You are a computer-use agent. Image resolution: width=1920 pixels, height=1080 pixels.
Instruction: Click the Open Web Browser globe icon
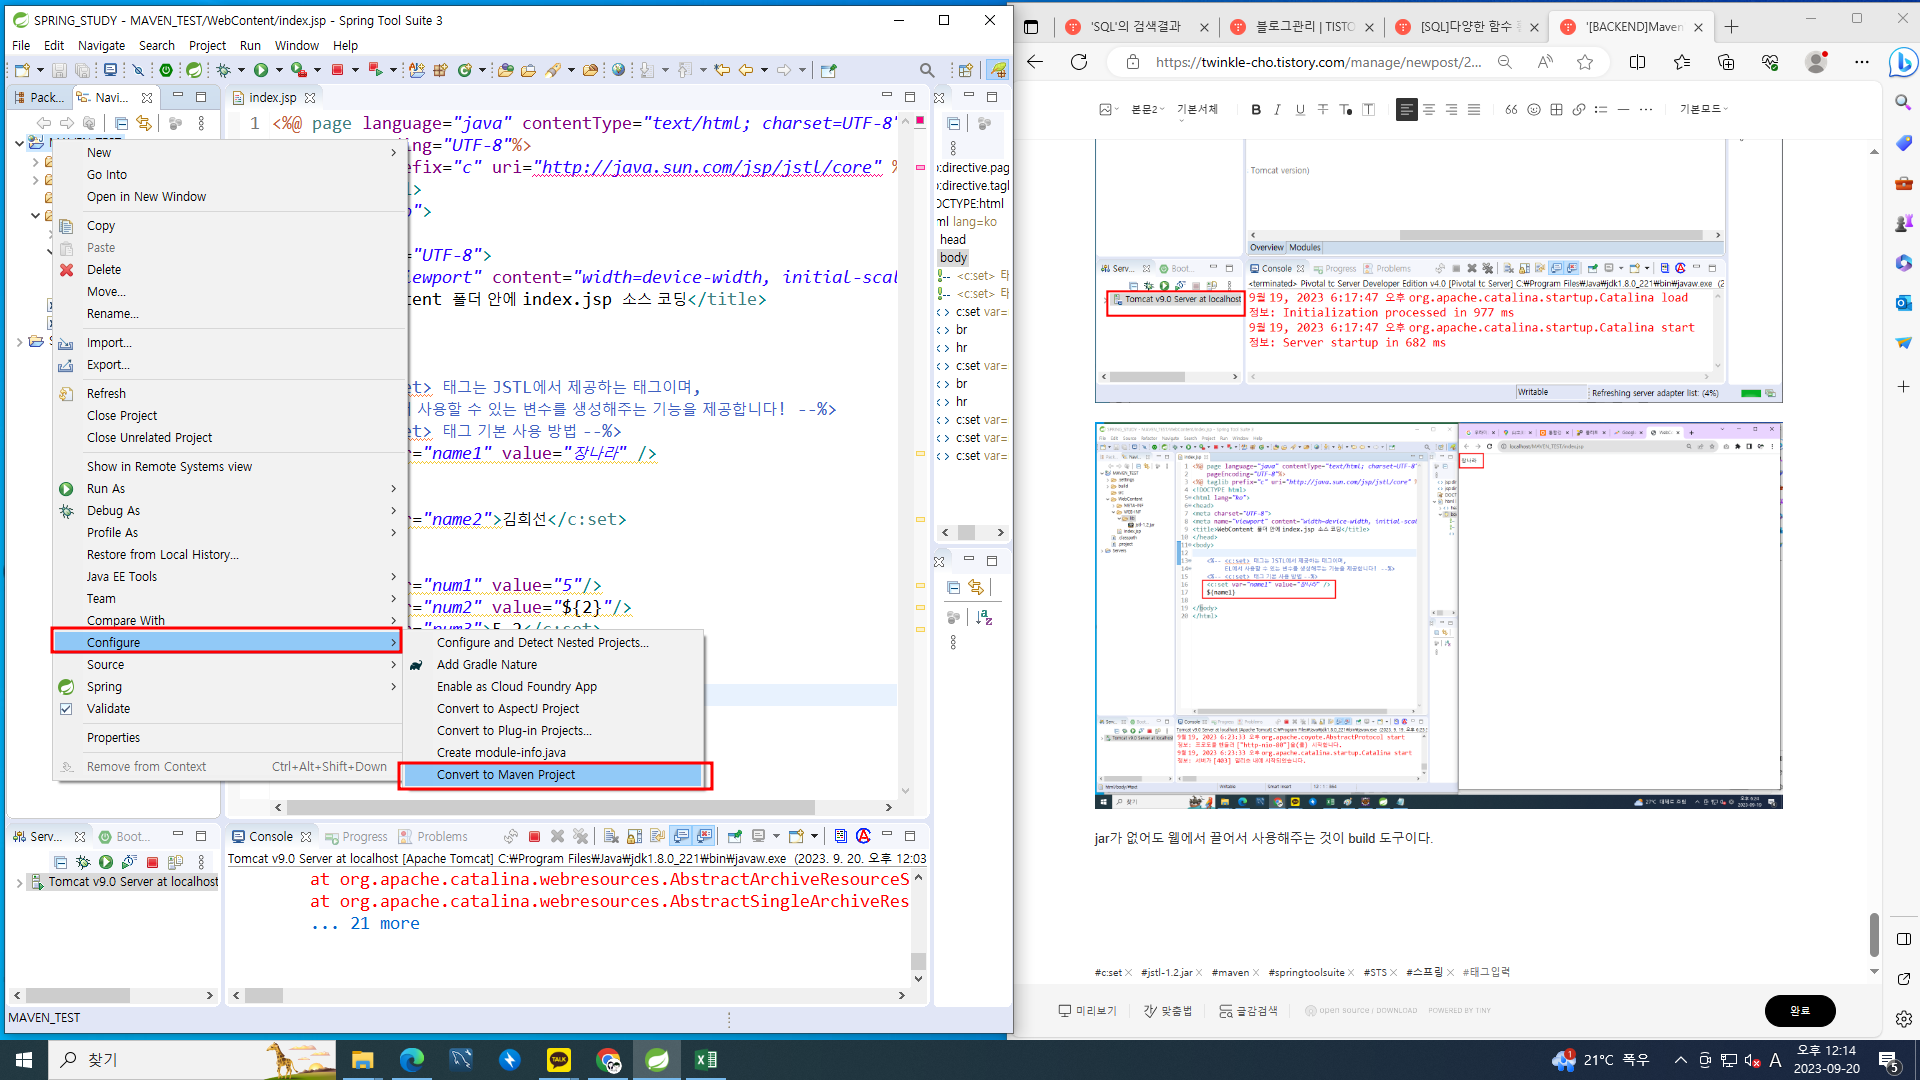click(x=618, y=70)
